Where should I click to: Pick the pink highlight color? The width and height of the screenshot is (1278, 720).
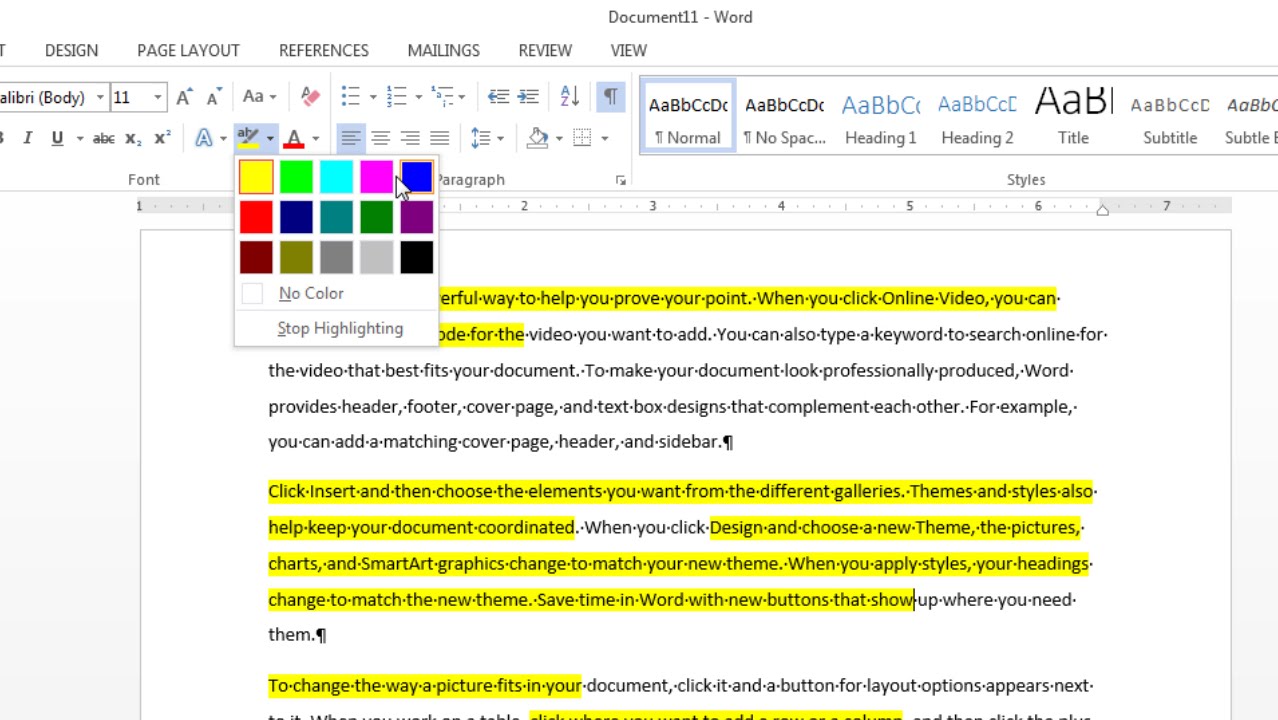(376, 177)
